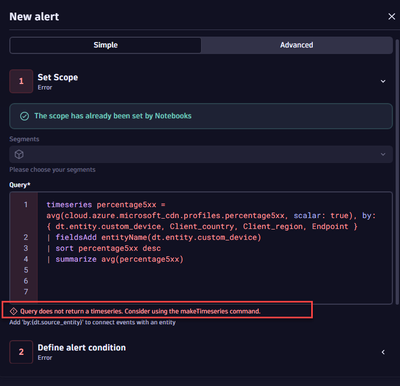Click the Query* field label
Screen dimensions: 400x386
[20, 185]
